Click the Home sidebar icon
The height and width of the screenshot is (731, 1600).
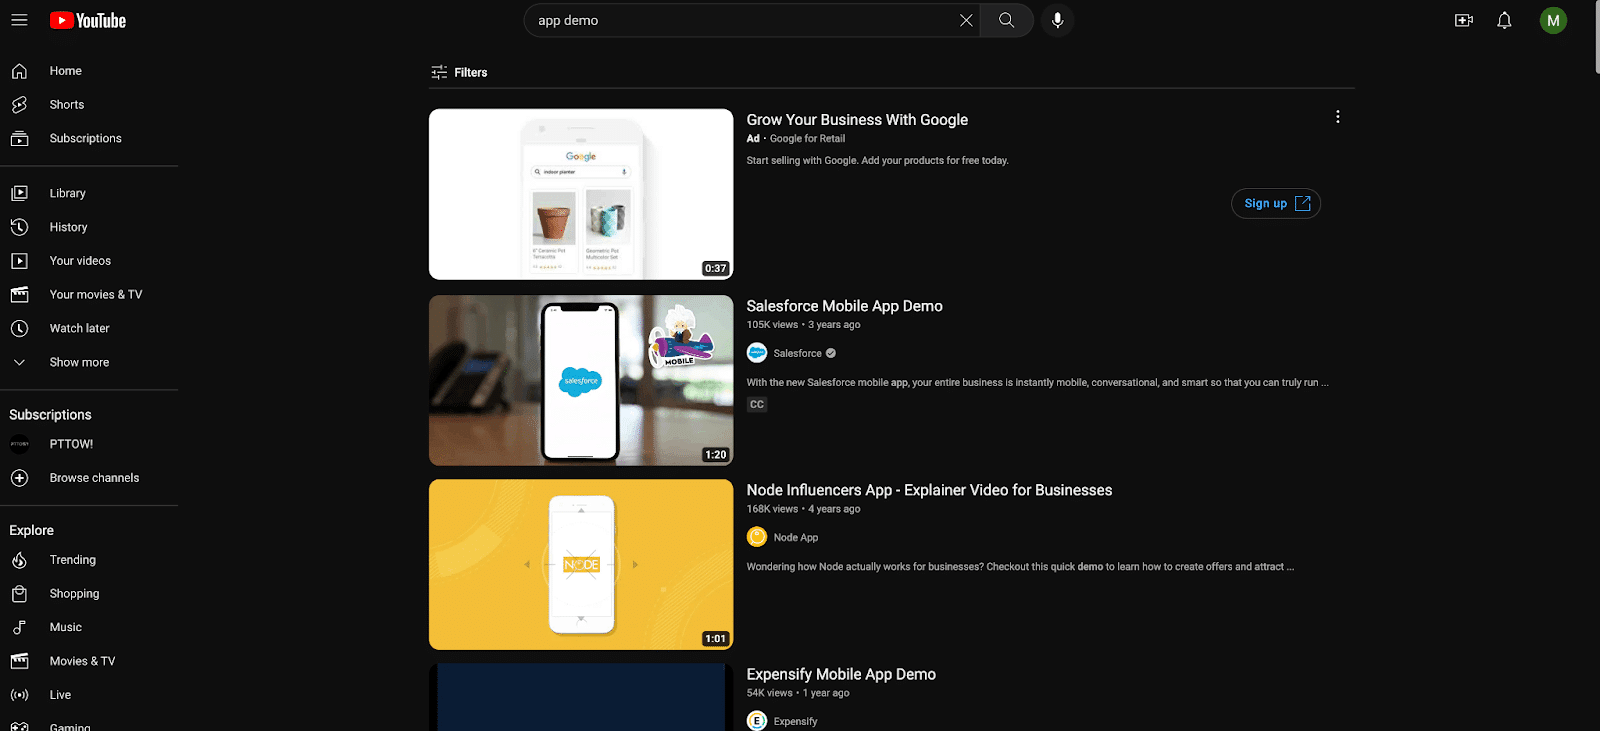[x=19, y=71]
